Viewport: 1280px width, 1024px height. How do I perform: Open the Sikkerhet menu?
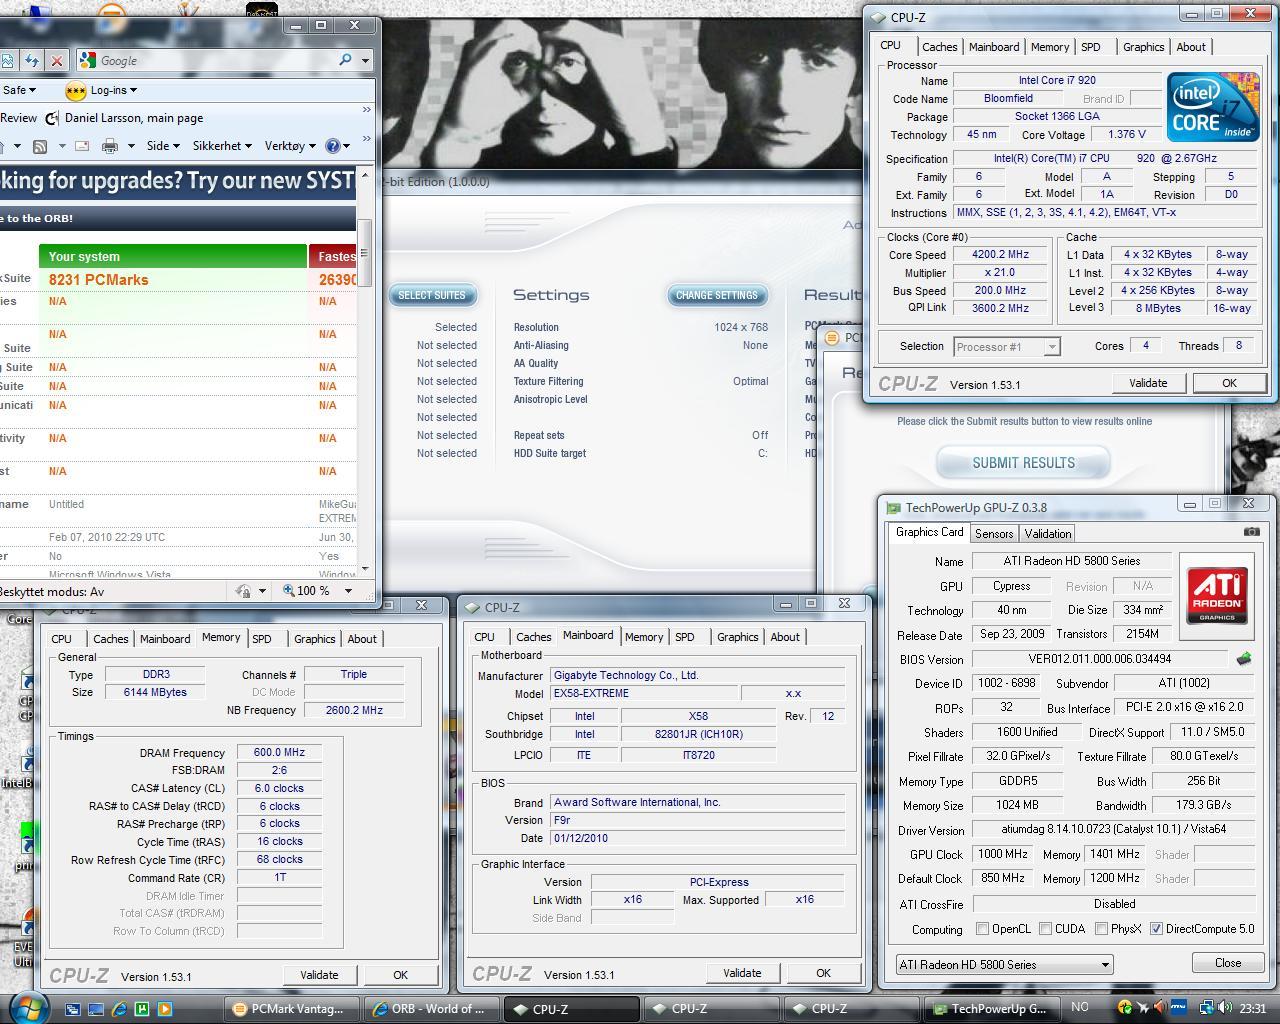222,146
